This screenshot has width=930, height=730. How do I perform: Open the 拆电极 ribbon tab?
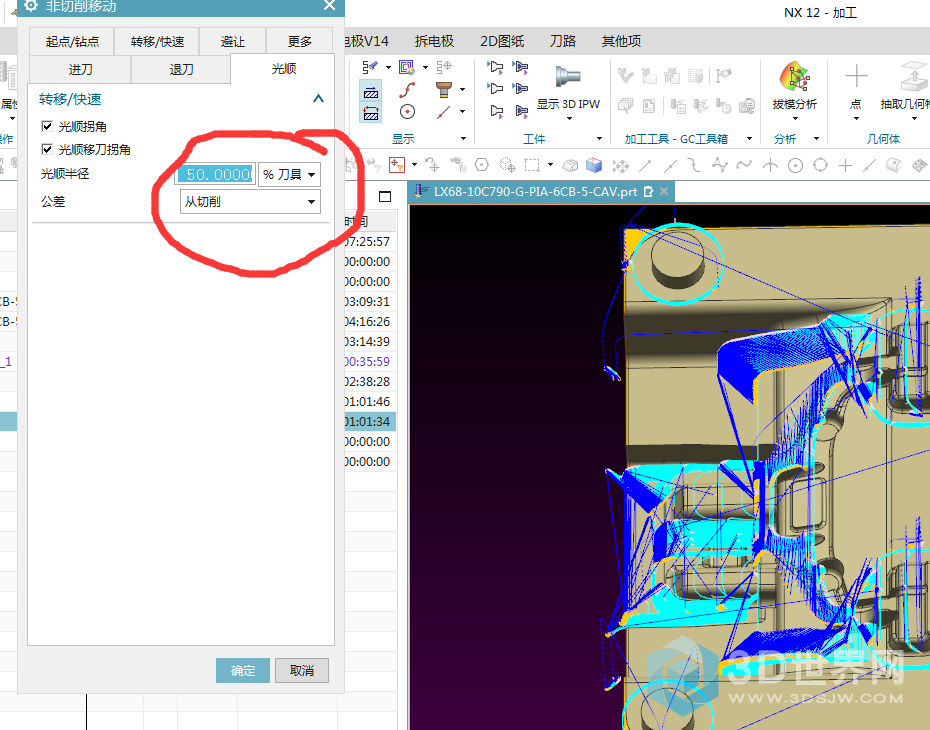pyautogui.click(x=434, y=41)
